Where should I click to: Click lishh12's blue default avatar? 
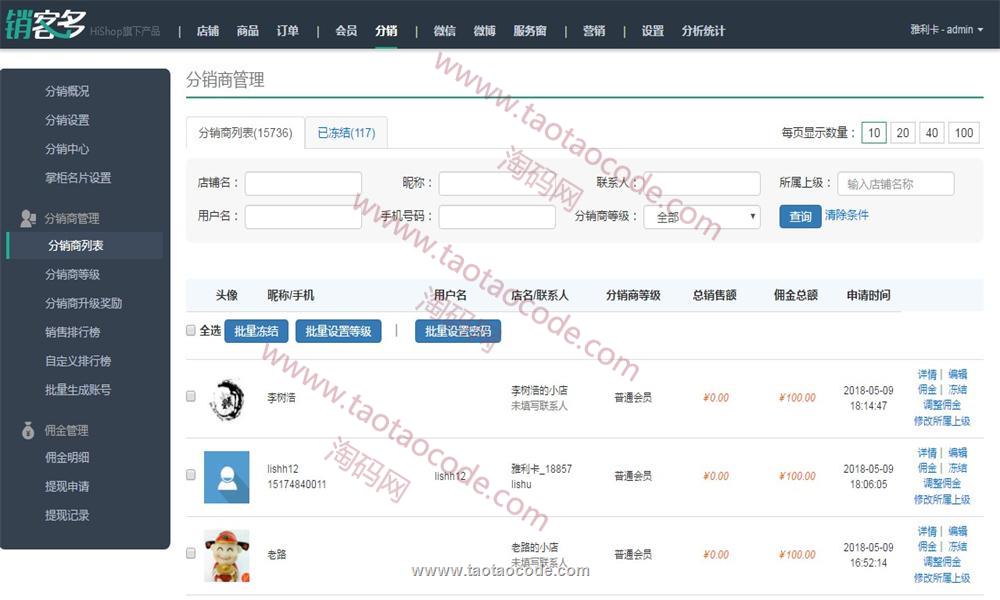click(226, 476)
